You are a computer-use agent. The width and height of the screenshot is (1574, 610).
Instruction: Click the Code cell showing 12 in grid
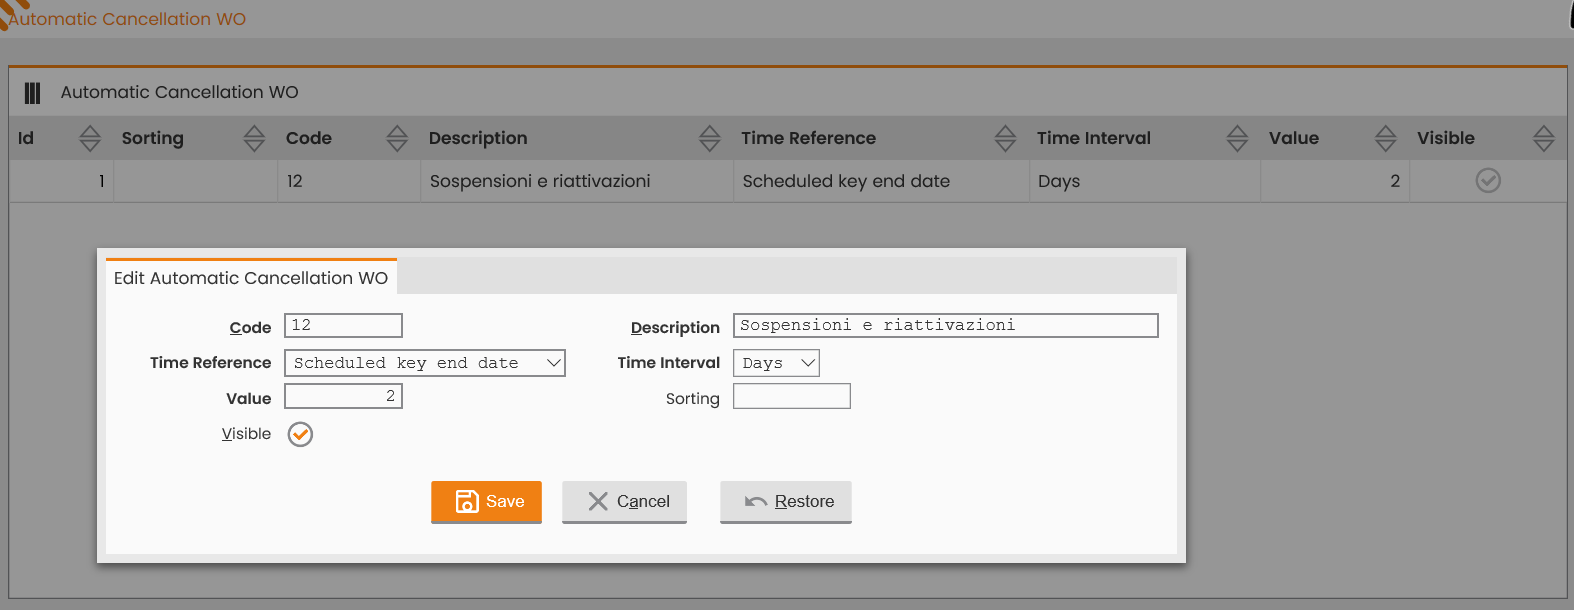349,181
